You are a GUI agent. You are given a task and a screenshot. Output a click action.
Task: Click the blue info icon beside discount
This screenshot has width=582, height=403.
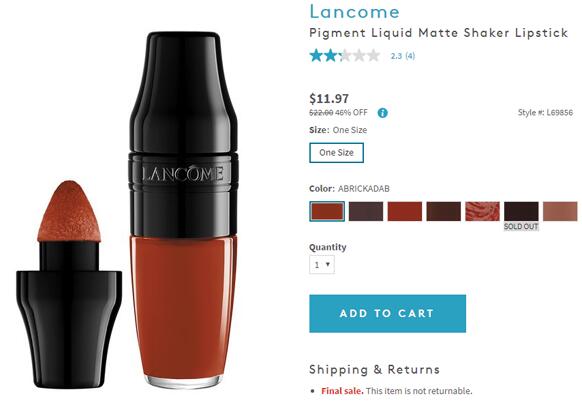coord(382,113)
